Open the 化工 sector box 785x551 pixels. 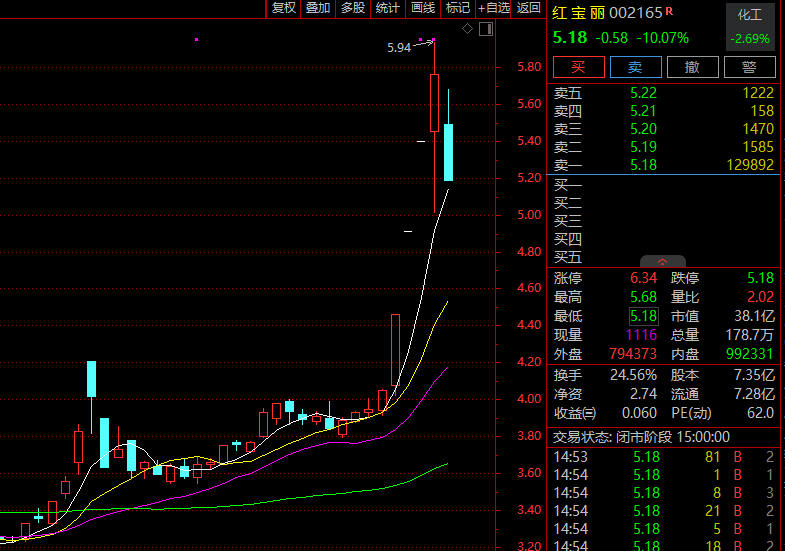pyautogui.click(x=749, y=27)
